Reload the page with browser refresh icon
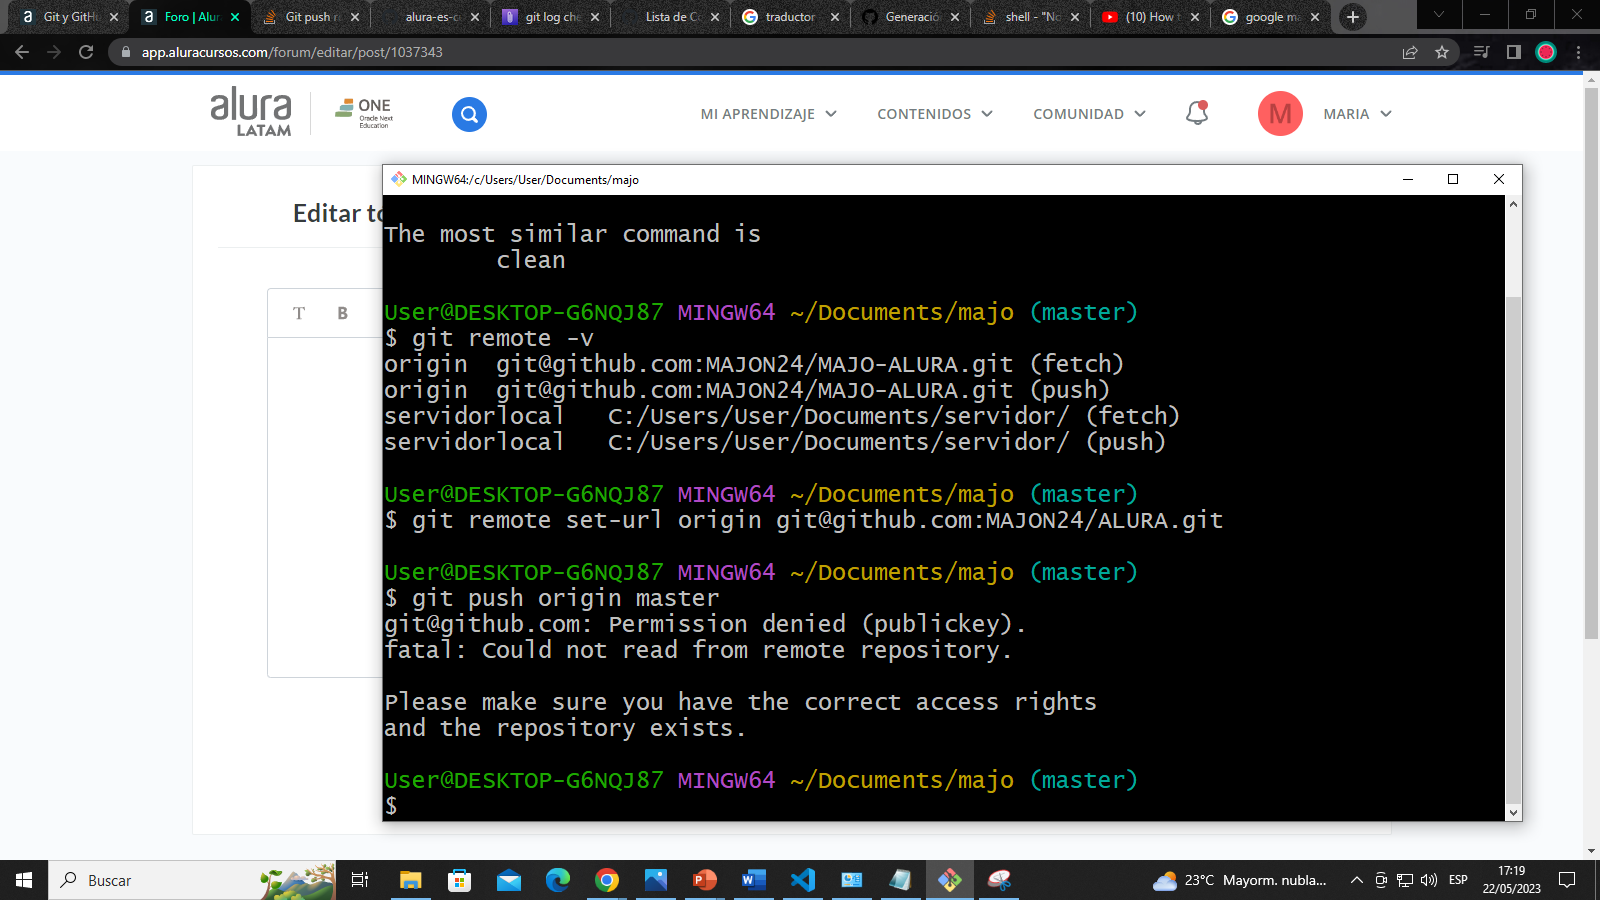Screen dimensions: 1600x900 86,52
